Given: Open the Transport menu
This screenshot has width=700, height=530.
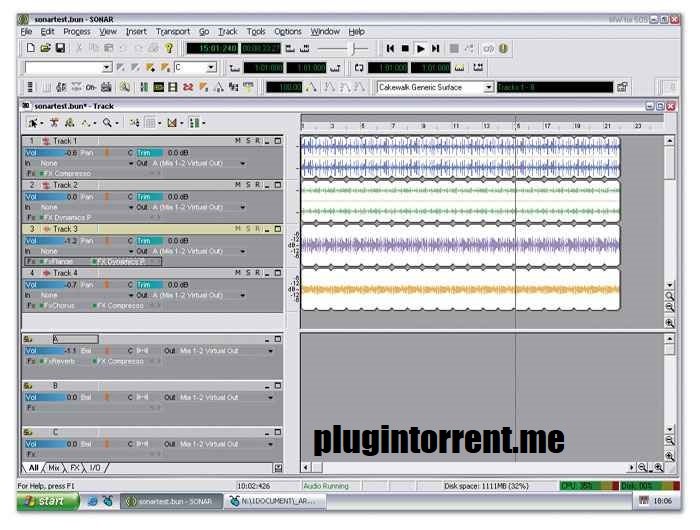Looking at the screenshot, I should [x=173, y=32].
